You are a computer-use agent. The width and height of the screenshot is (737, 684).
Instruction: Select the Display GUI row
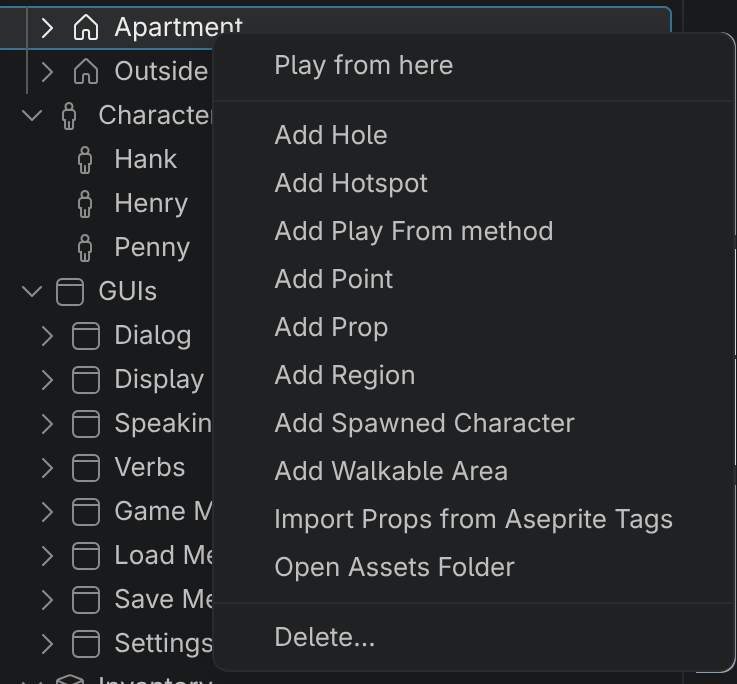(107, 379)
